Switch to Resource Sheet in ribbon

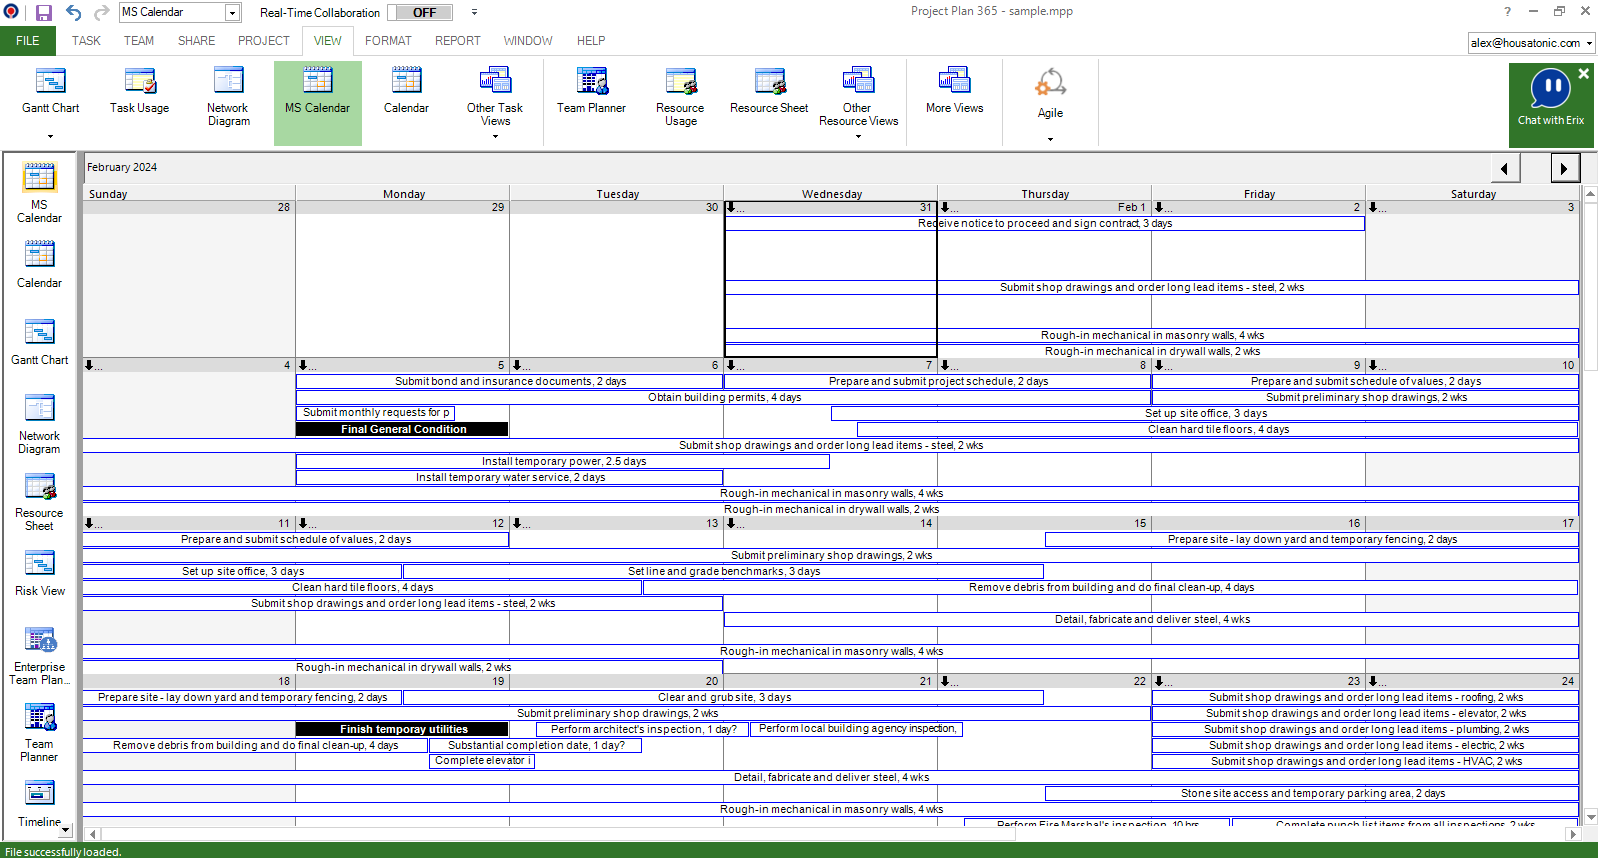768,91
